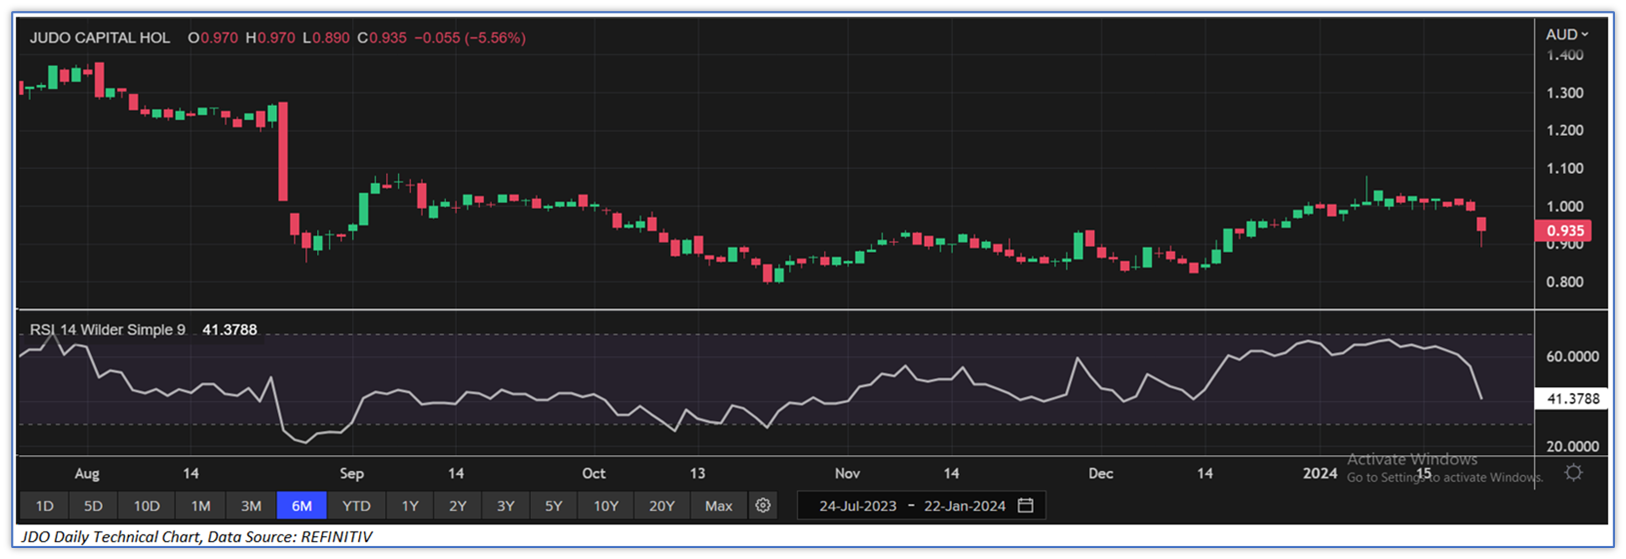The image size is (1626, 559).
Task: Set chart range to 1Y
Action: (x=410, y=506)
